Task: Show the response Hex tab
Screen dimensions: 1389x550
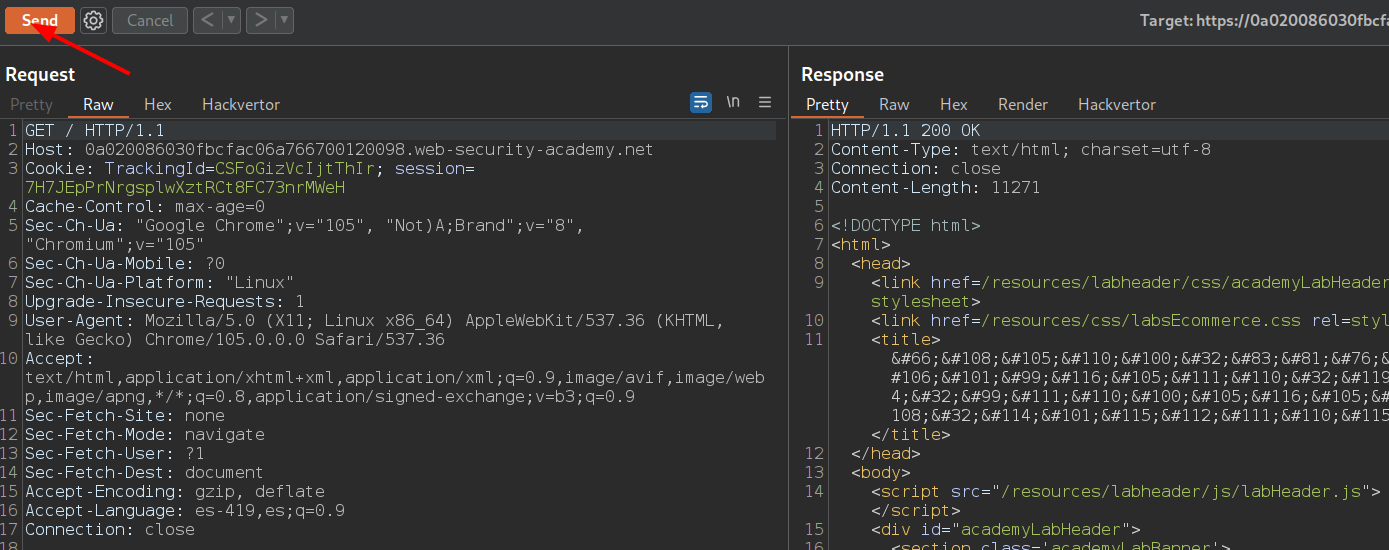Action: pyautogui.click(x=954, y=104)
